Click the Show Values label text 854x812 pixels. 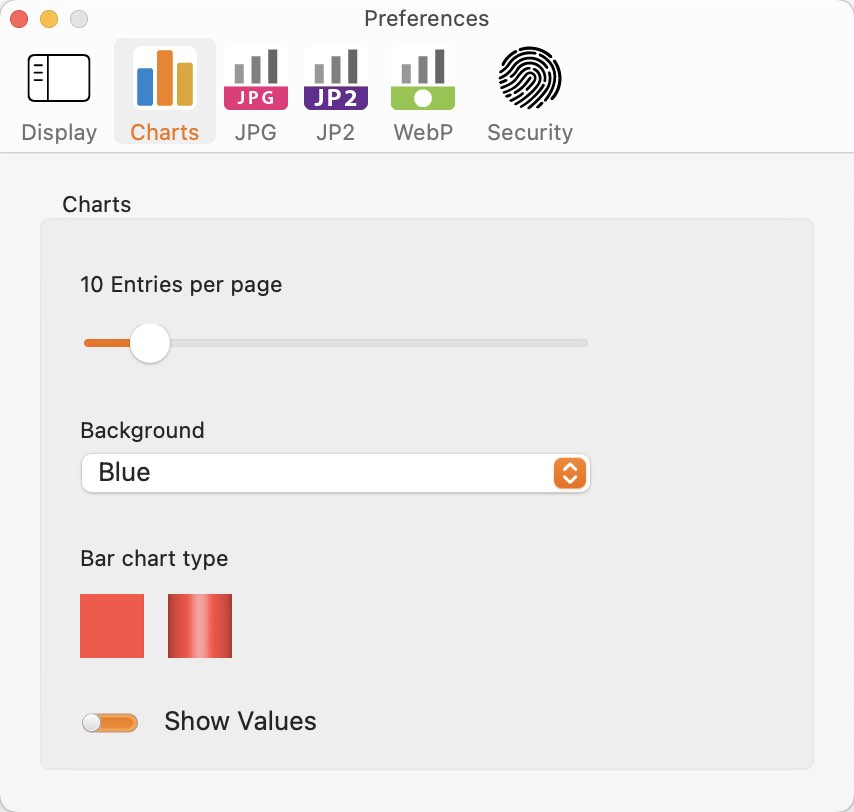pos(240,721)
